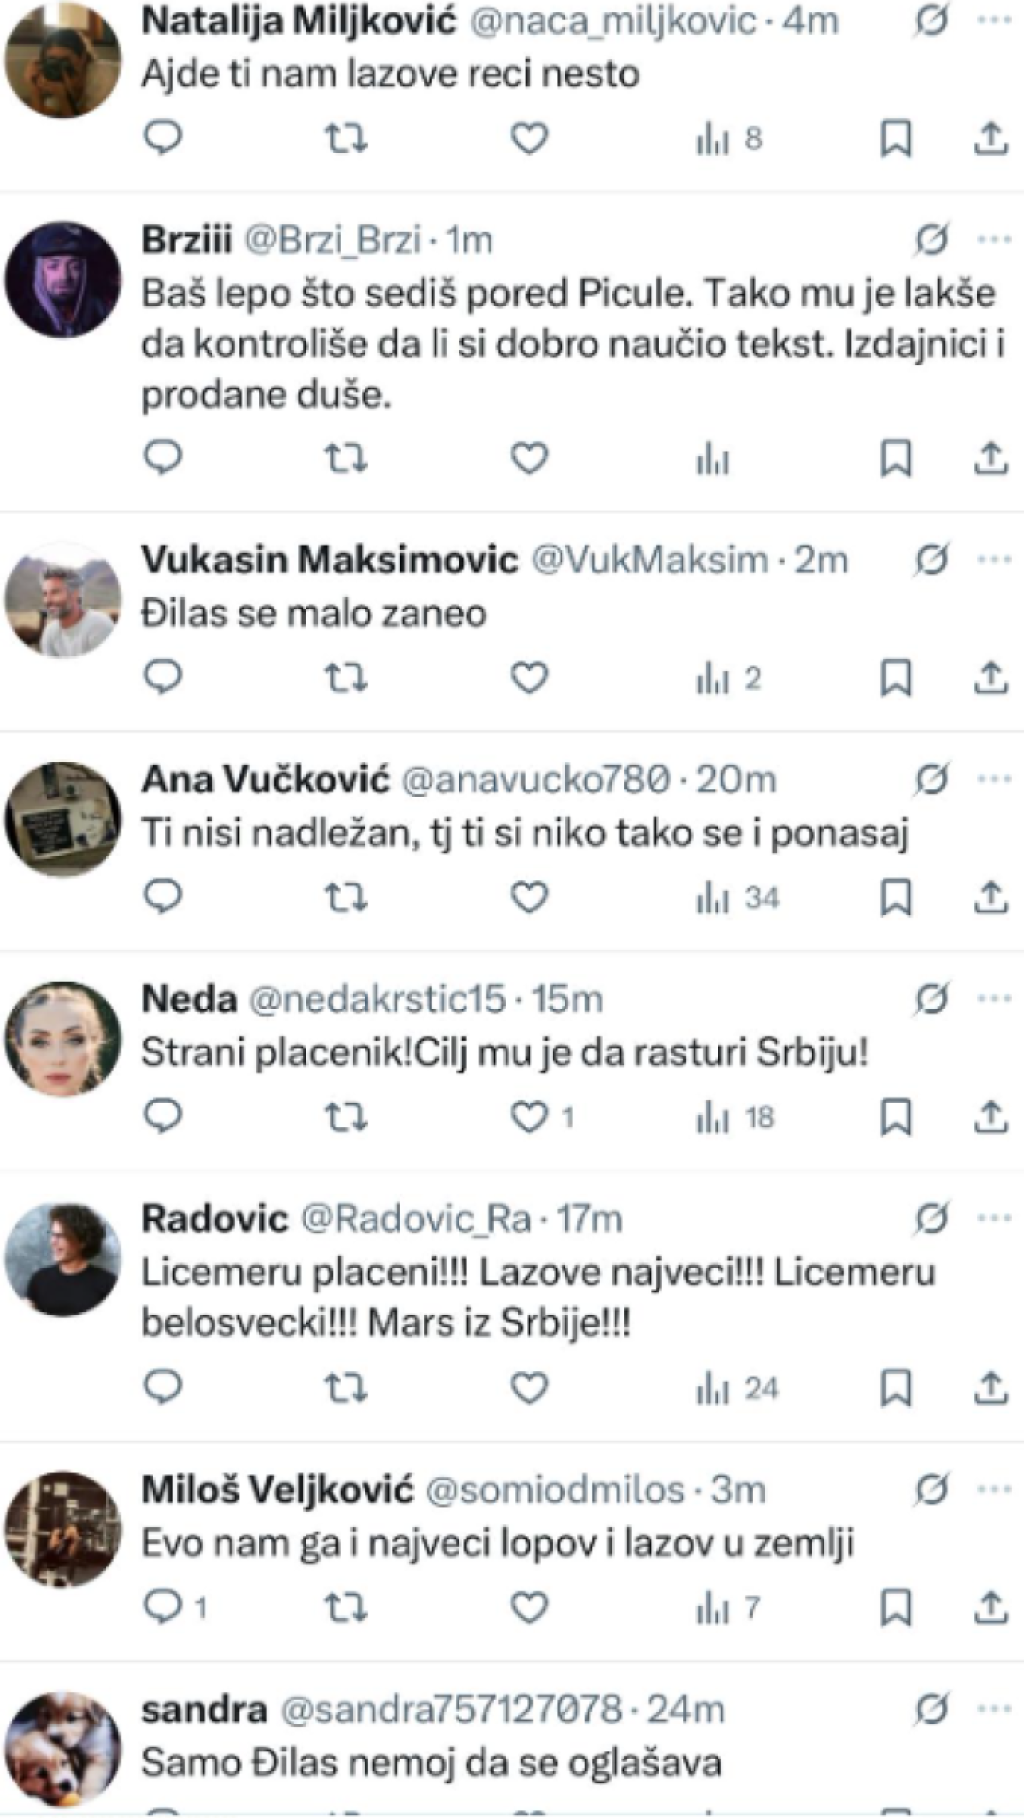Open Neda's avatar photo

click(62, 1038)
